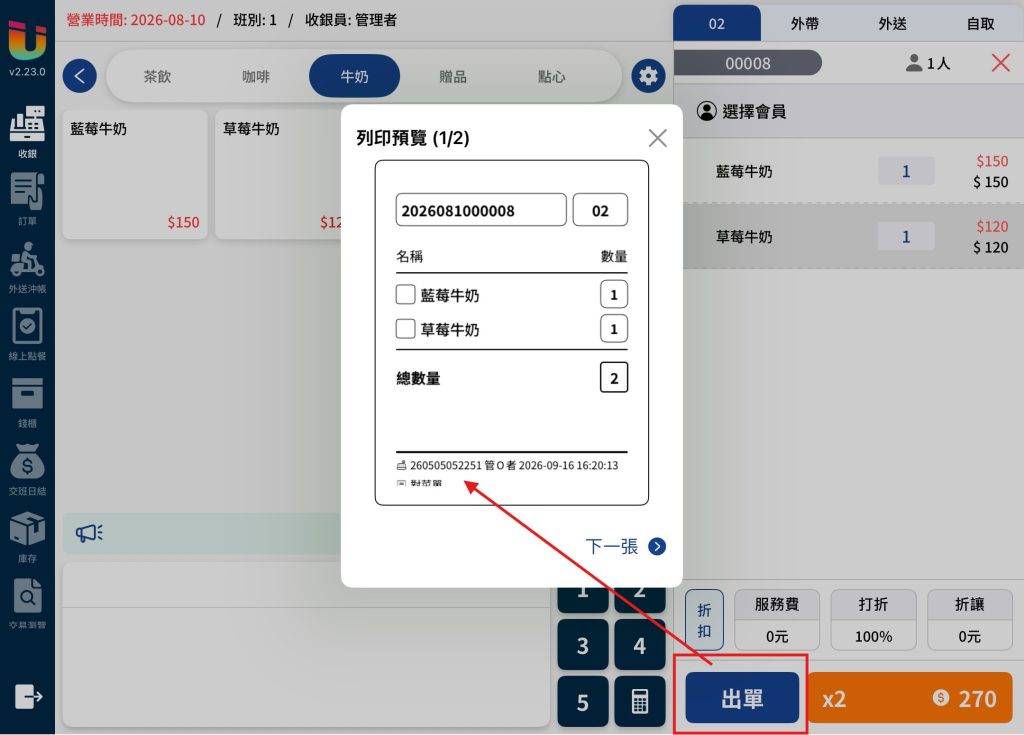Image resolution: width=1024 pixels, height=735 pixels.
Task: Go to 下一張 next preview page
Action: click(625, 546)
